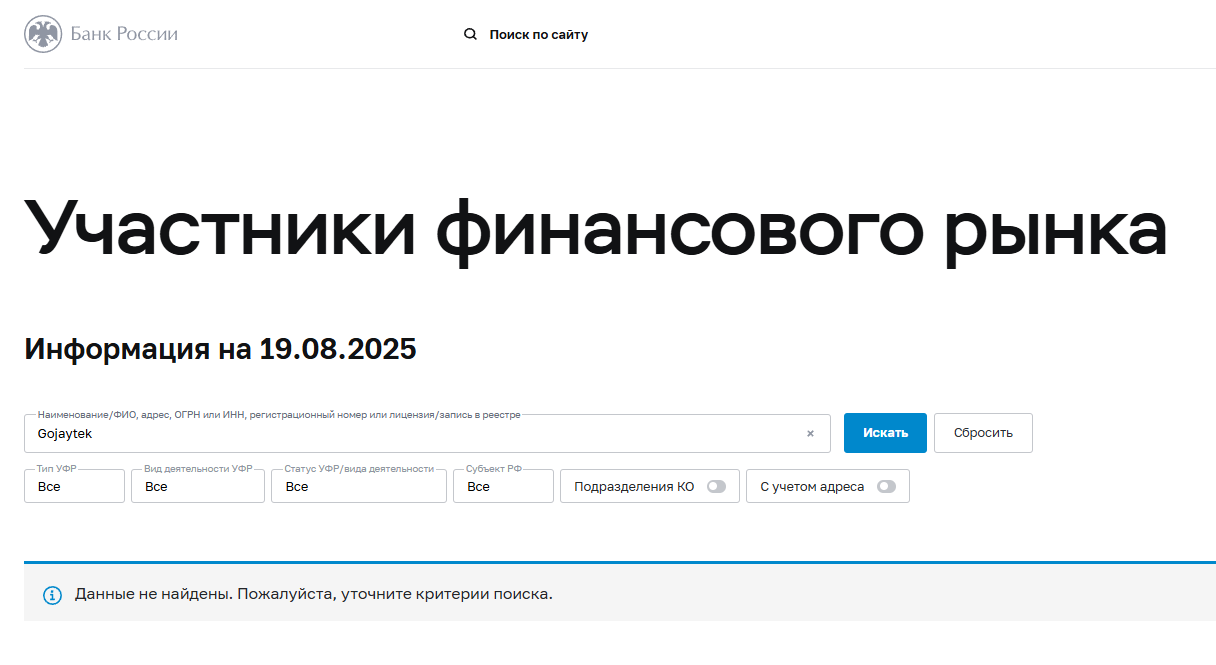Focus the Наименование/ФИО search input field

427,434
